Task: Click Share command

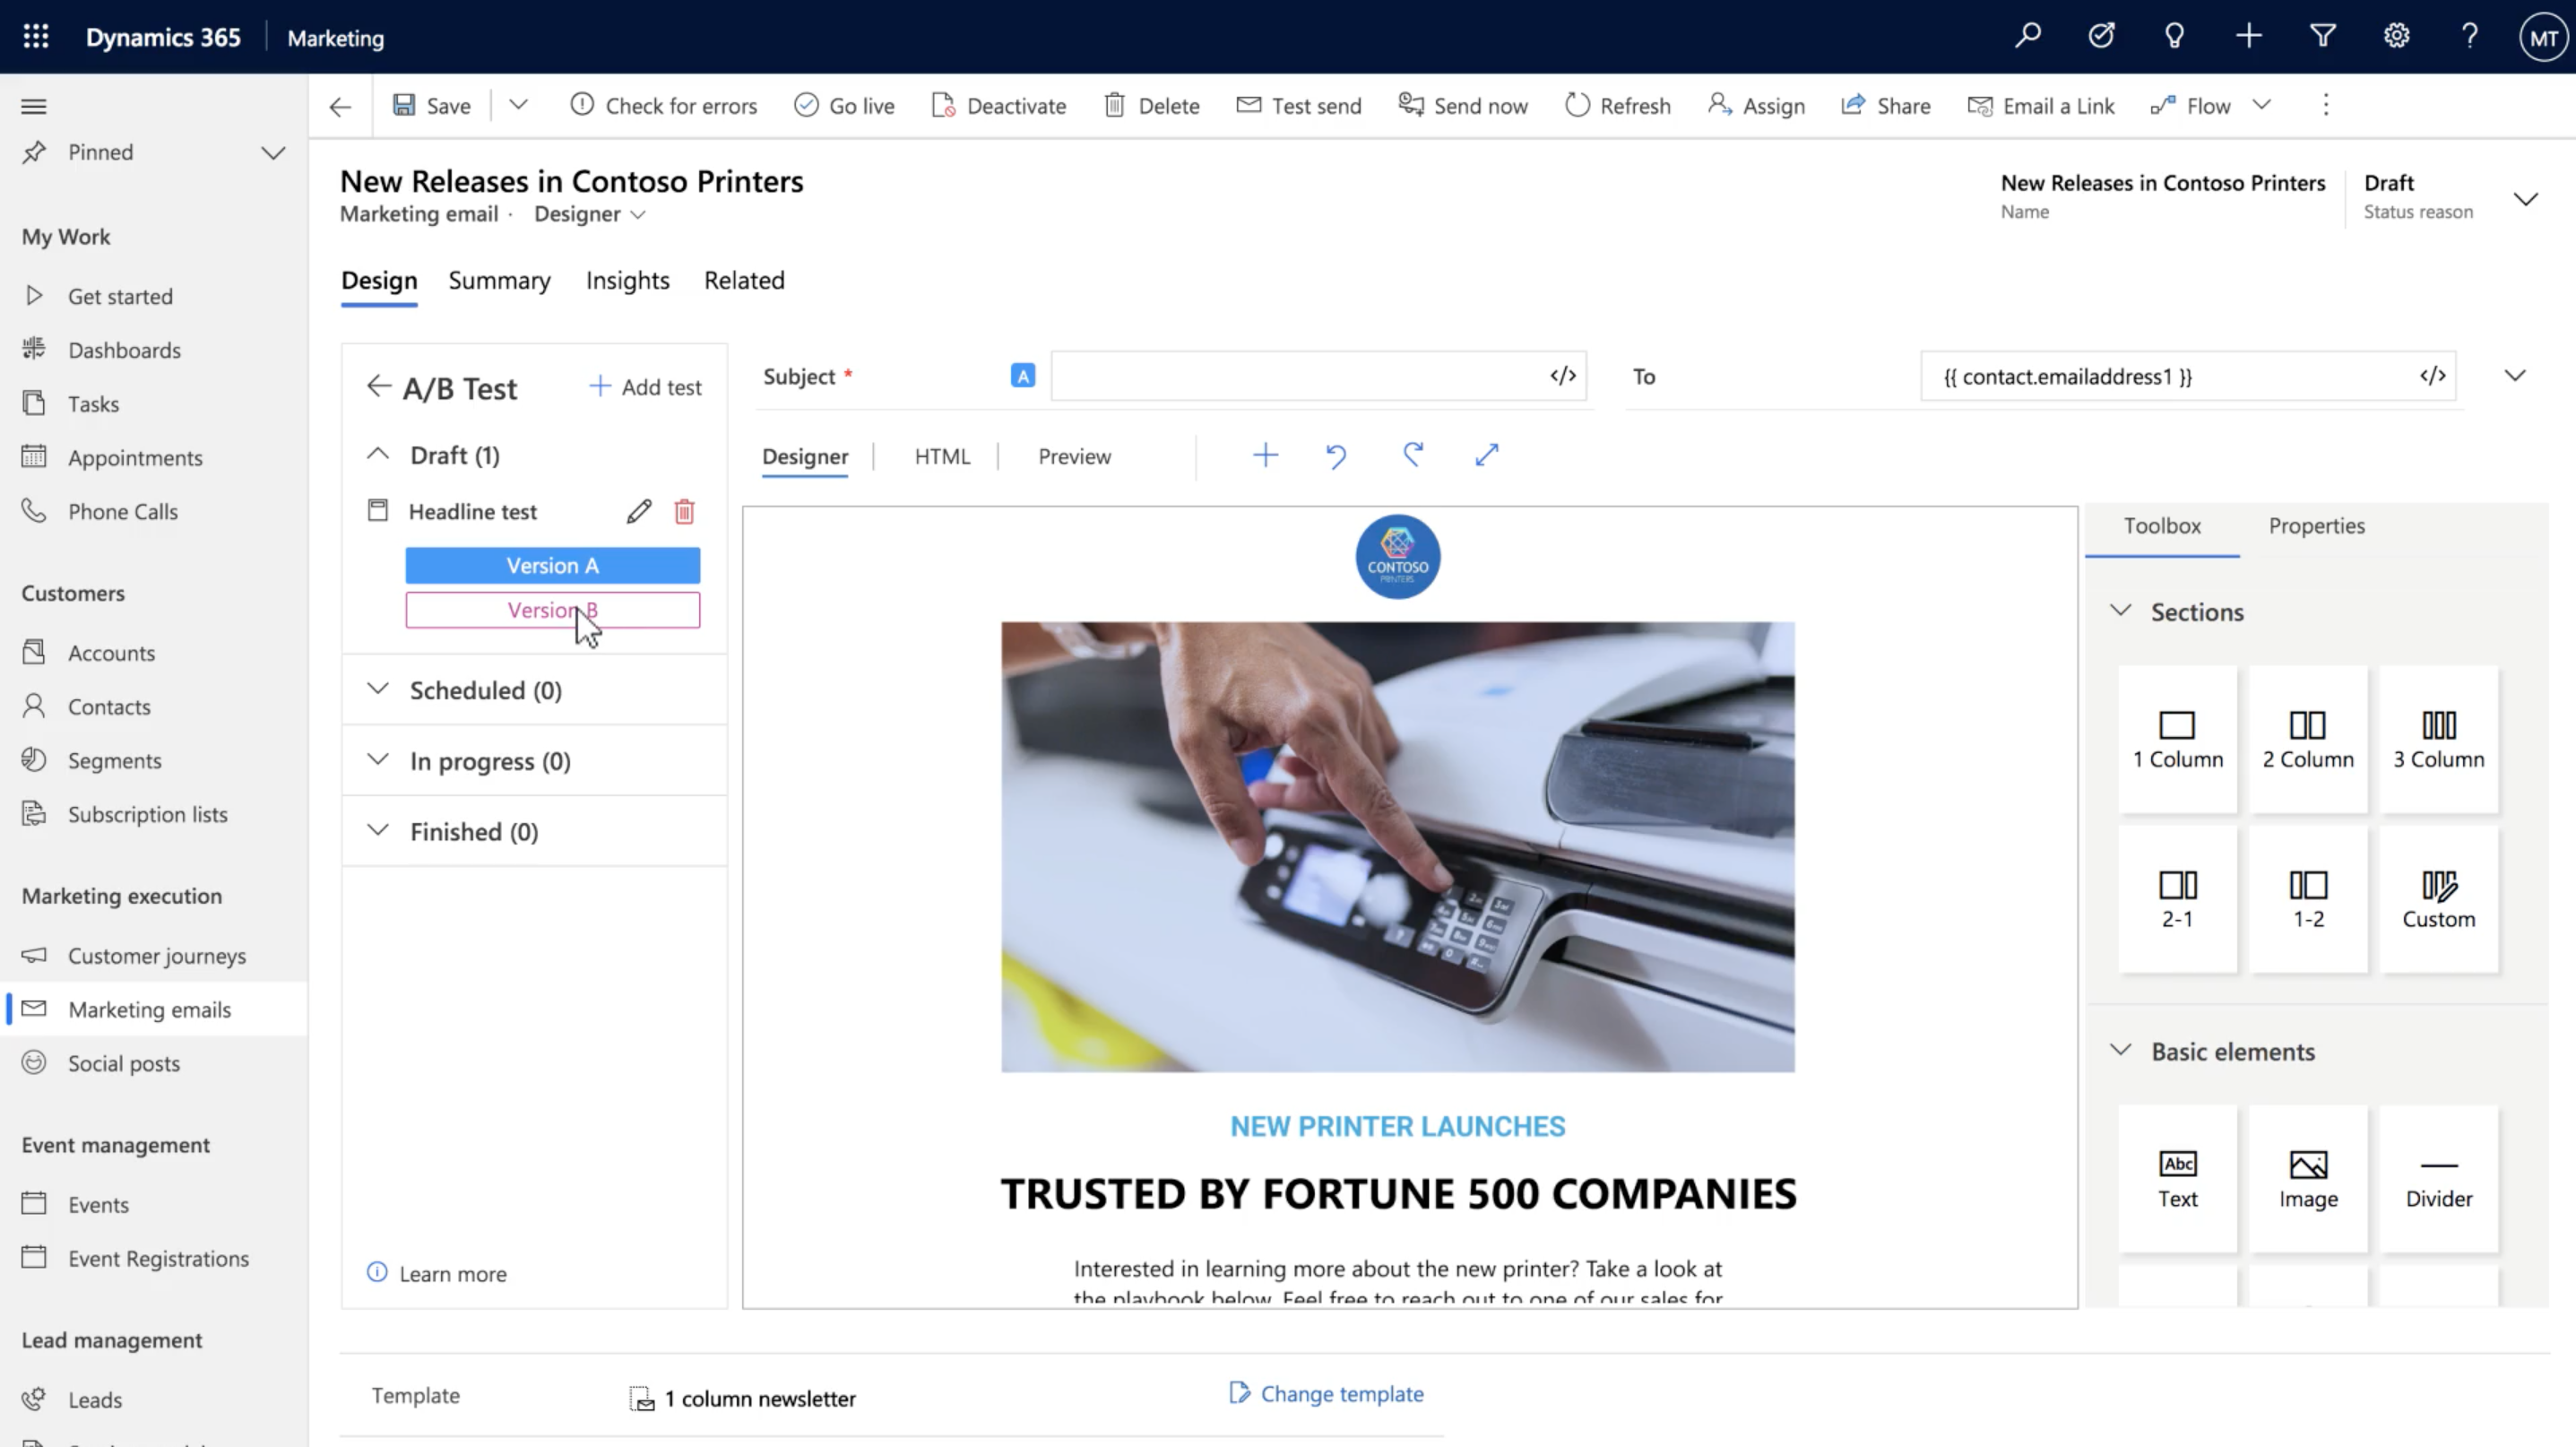Action: 1885,106
